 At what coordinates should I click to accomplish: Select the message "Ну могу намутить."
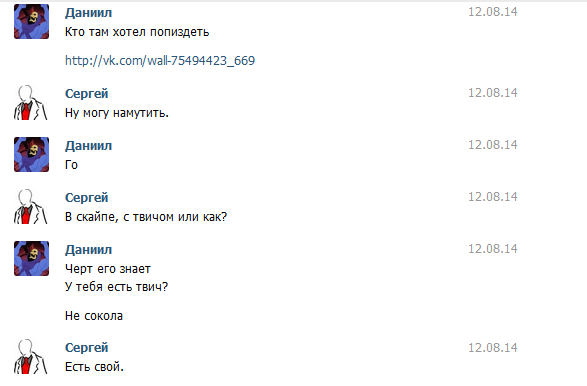click(117, 113)
